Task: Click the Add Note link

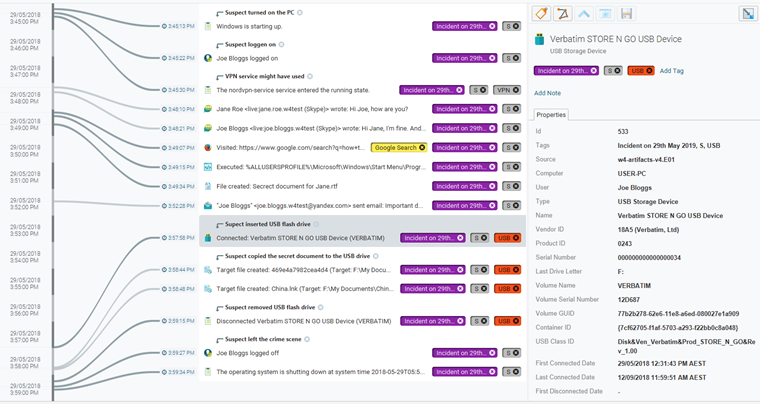Action: click(548, 93)
